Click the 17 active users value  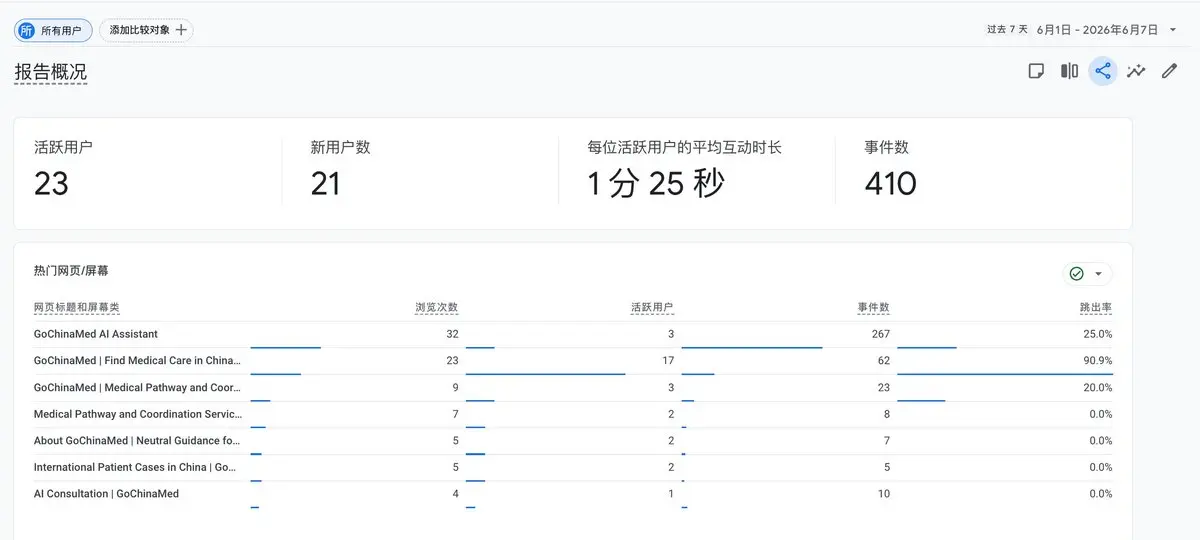pyautogui.click(x=668, y=361)
